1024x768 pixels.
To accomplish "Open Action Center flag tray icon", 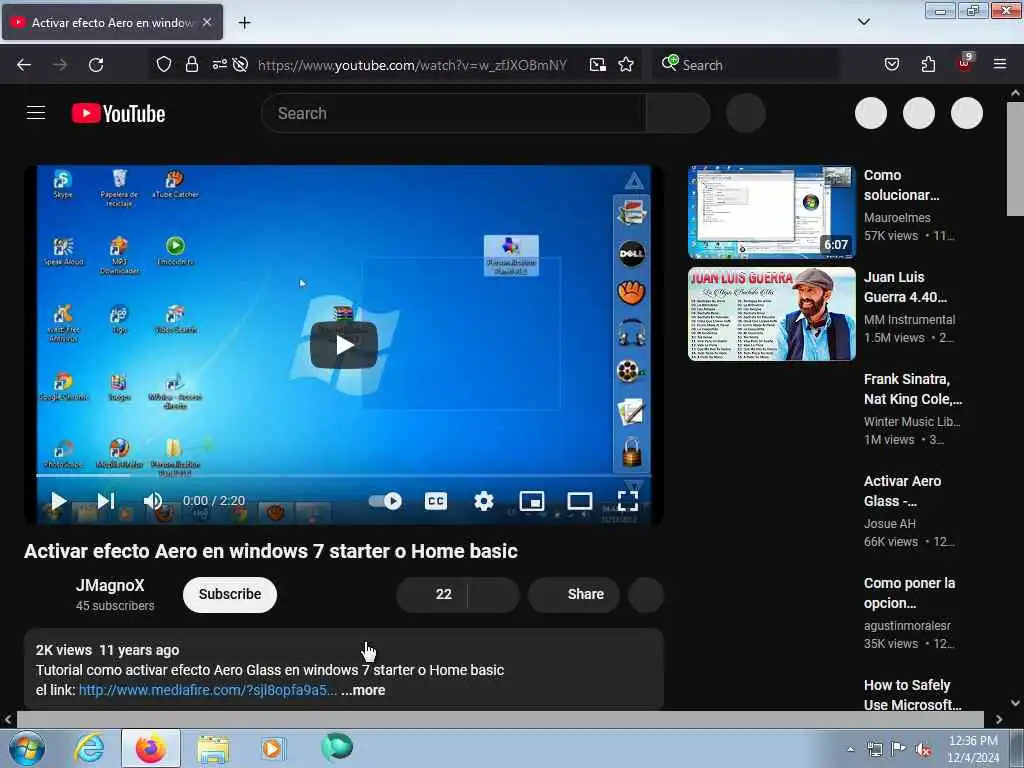I will pos(898,749).
